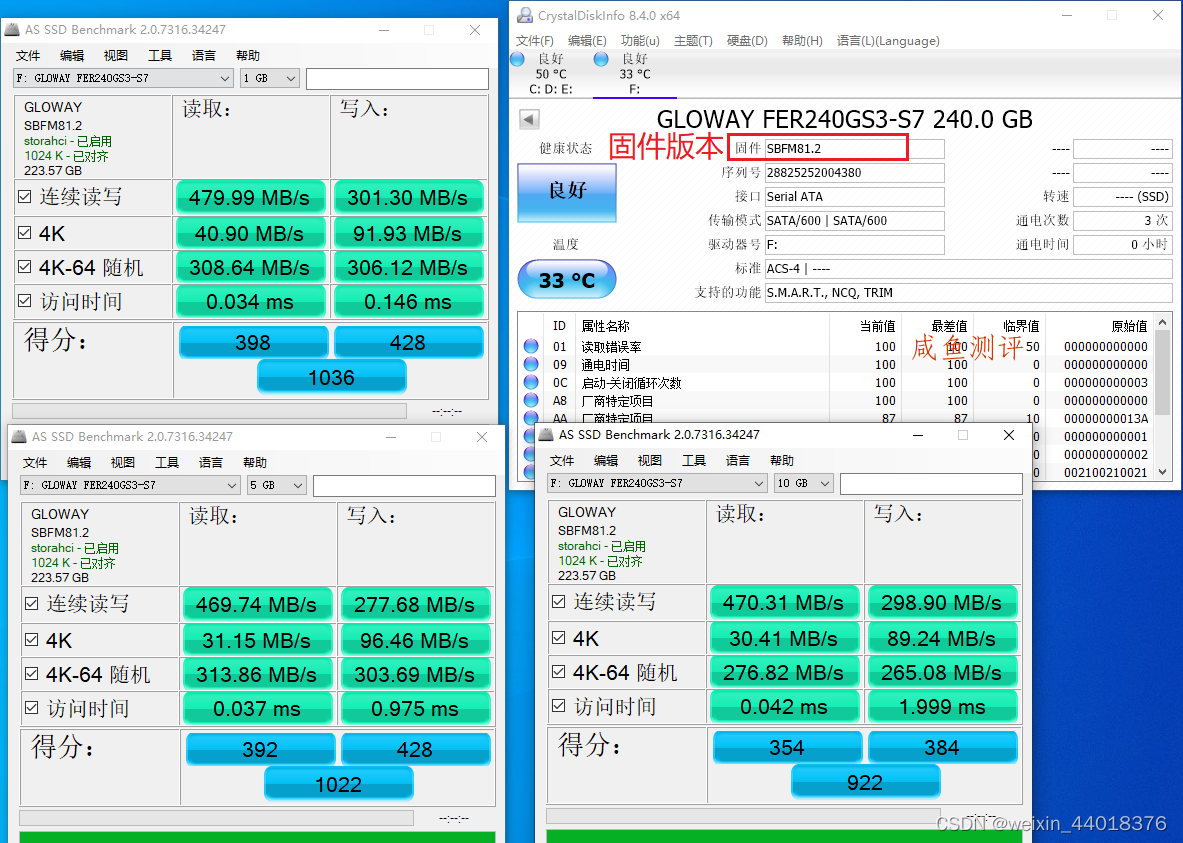1183x843 pixels.
Task: Click progress bar in the 10 GB benchmark window
Action: click(x=743, y=816)
